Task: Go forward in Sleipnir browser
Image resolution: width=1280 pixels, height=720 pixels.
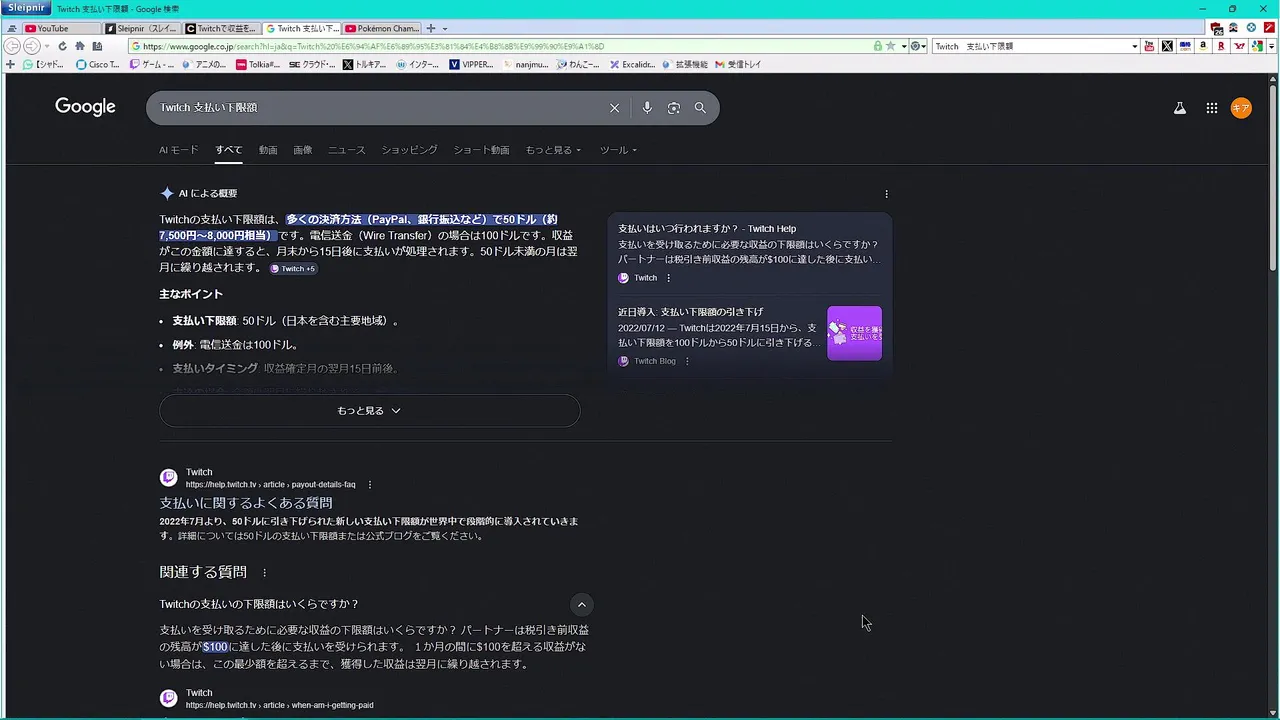Action: click(31, 46)
